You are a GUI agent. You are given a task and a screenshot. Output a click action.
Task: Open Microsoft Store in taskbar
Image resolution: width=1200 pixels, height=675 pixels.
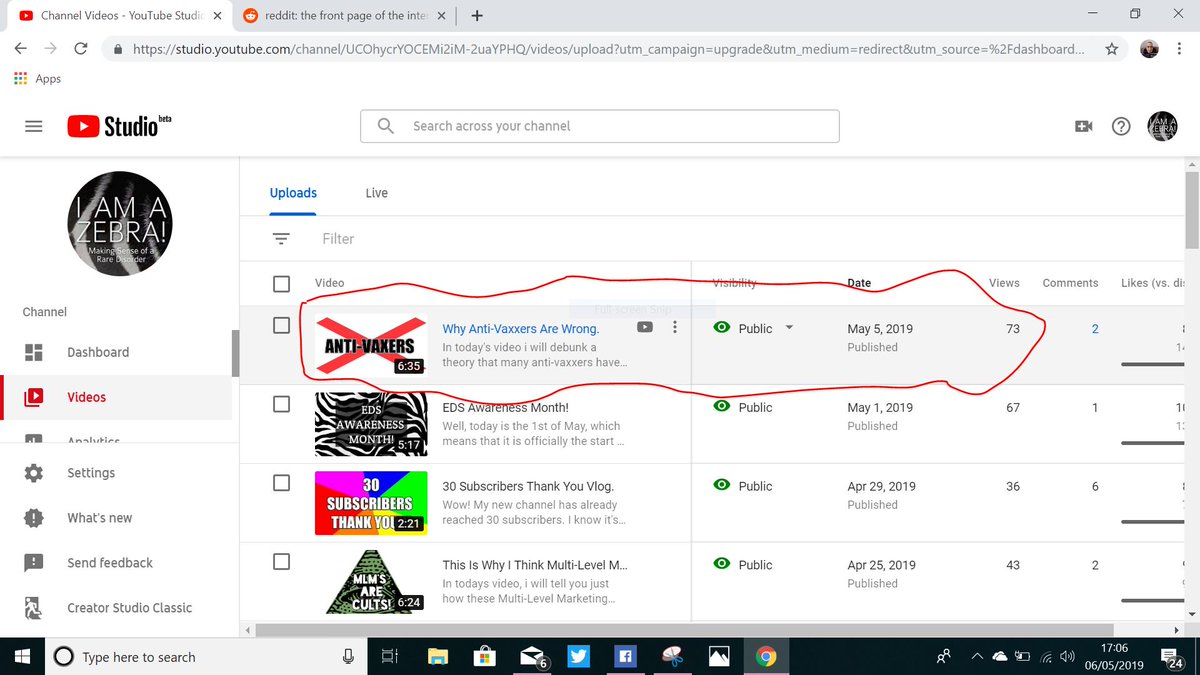[484, 657]
